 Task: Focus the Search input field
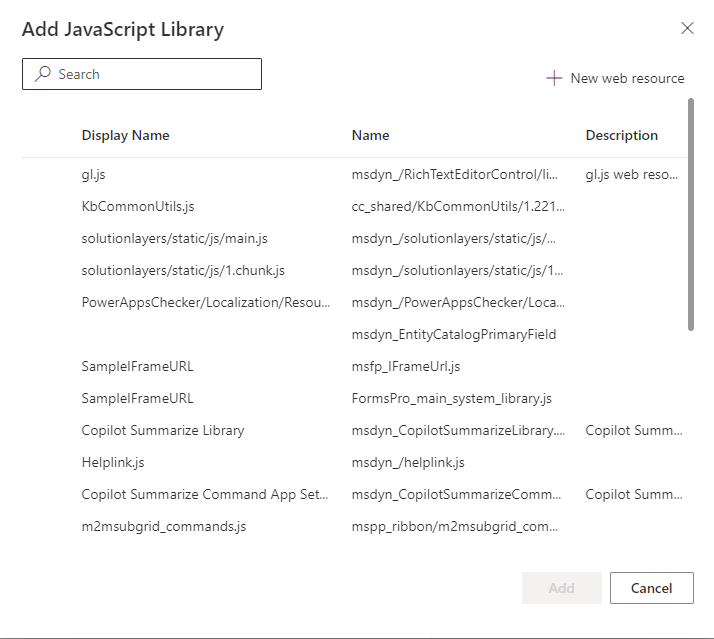(x=142, y=74)
